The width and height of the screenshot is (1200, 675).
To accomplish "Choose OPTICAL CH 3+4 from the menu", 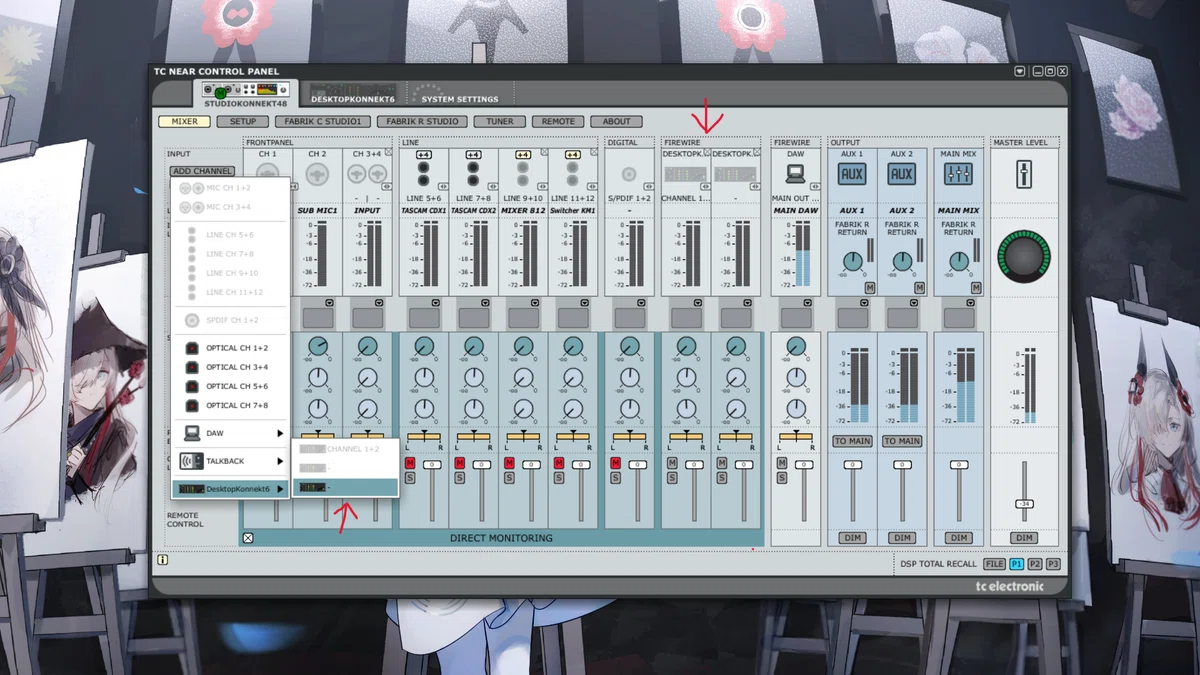I will pos(231,367).
